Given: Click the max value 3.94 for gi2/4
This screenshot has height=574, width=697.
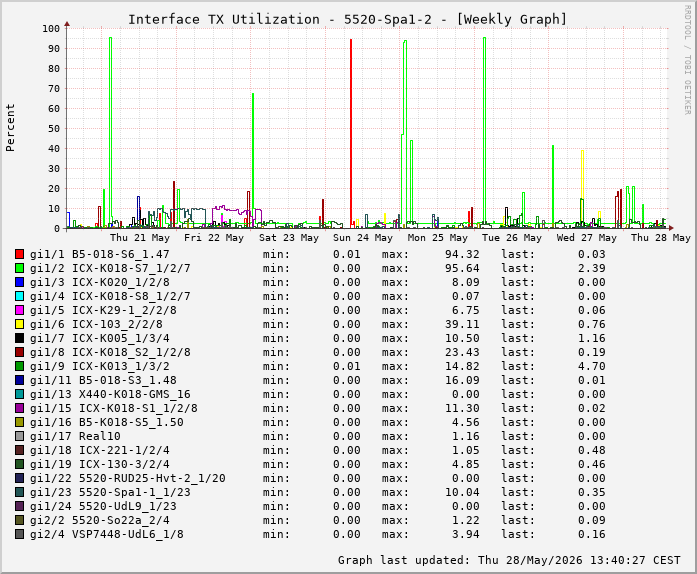Looking at the screenshot, I should (x=466, y=534).
